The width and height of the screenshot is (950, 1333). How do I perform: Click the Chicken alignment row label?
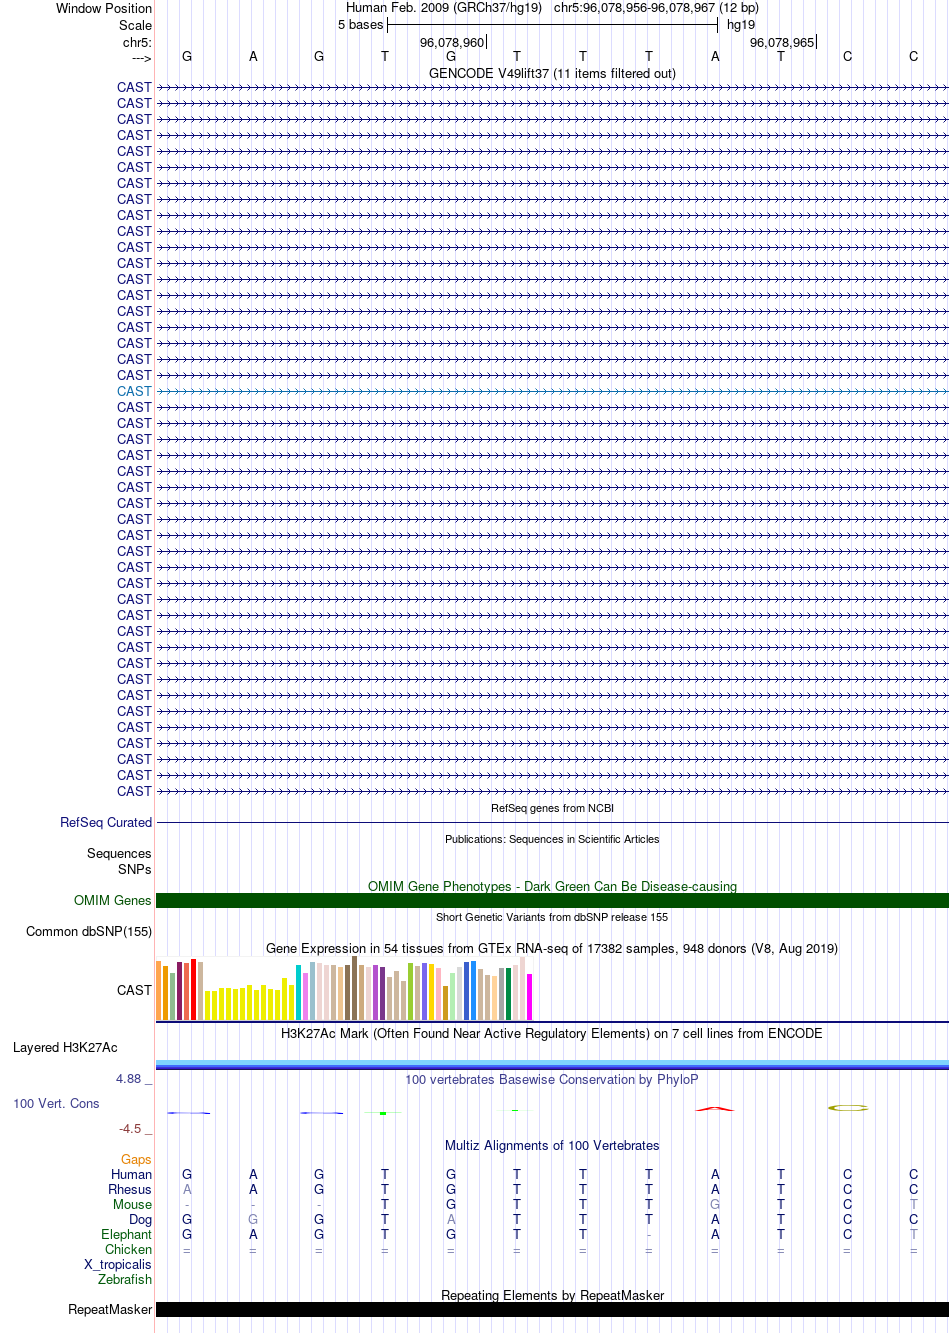[x=128, y=1249]
